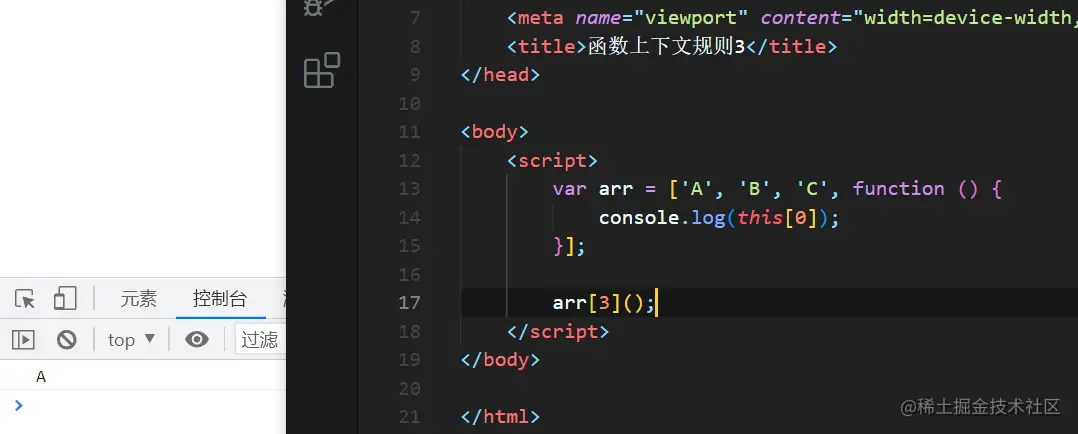Click the closing </html> tag
The height and width of the screenshot is (434, 1078).
coord(500,417)
